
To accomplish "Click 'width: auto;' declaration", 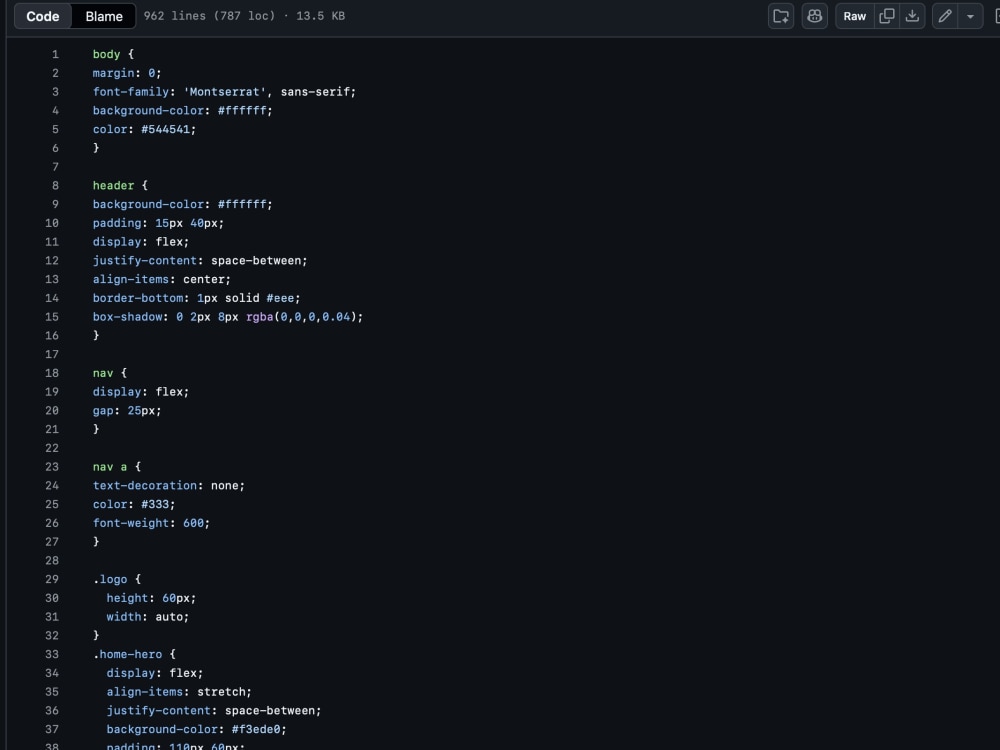I will pos(147,617).
